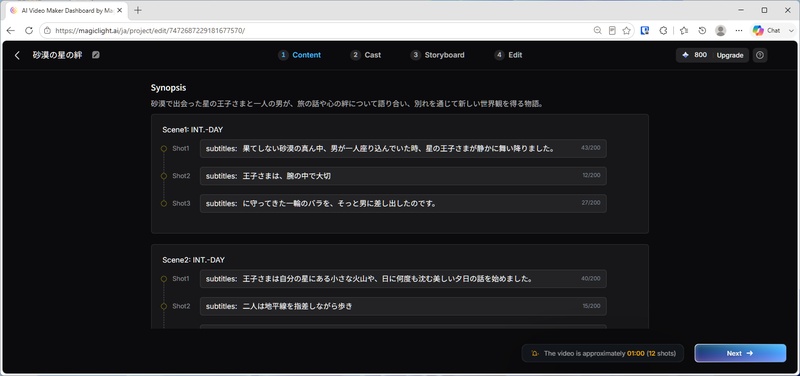Click the synopsis description paragraph

click(x=347, y=104)
